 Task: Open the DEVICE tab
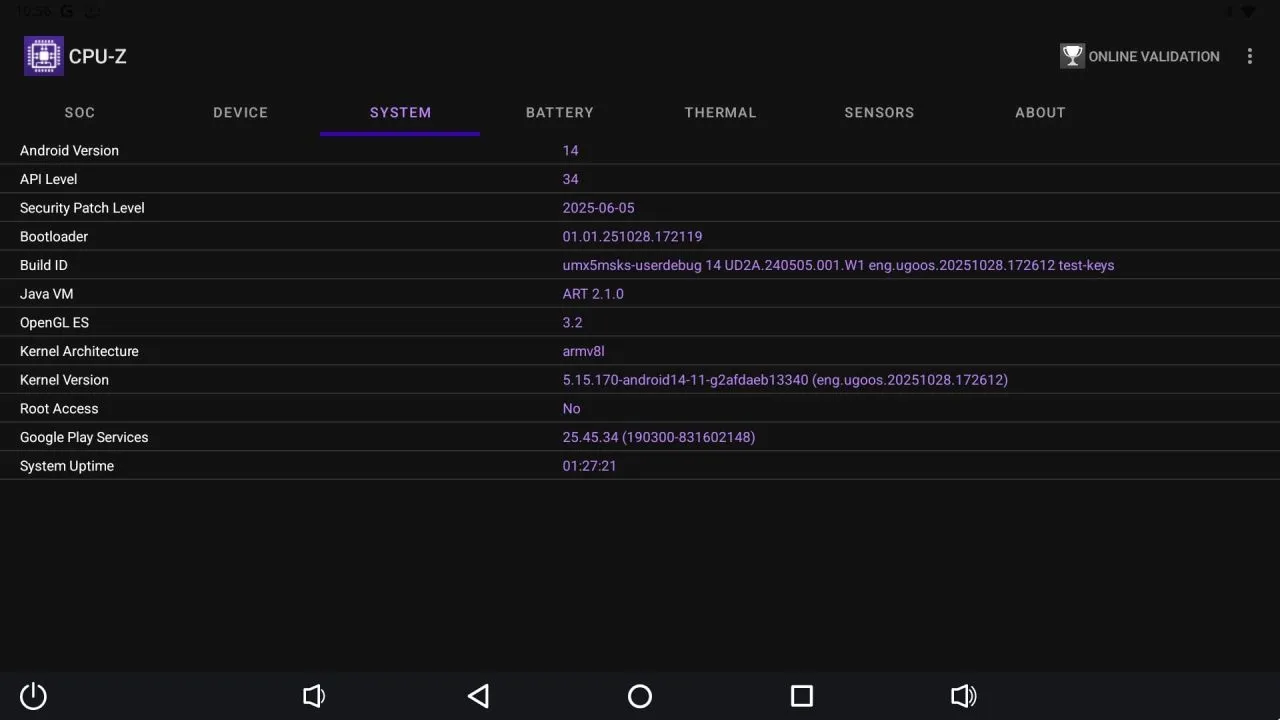tap(240, 112)
